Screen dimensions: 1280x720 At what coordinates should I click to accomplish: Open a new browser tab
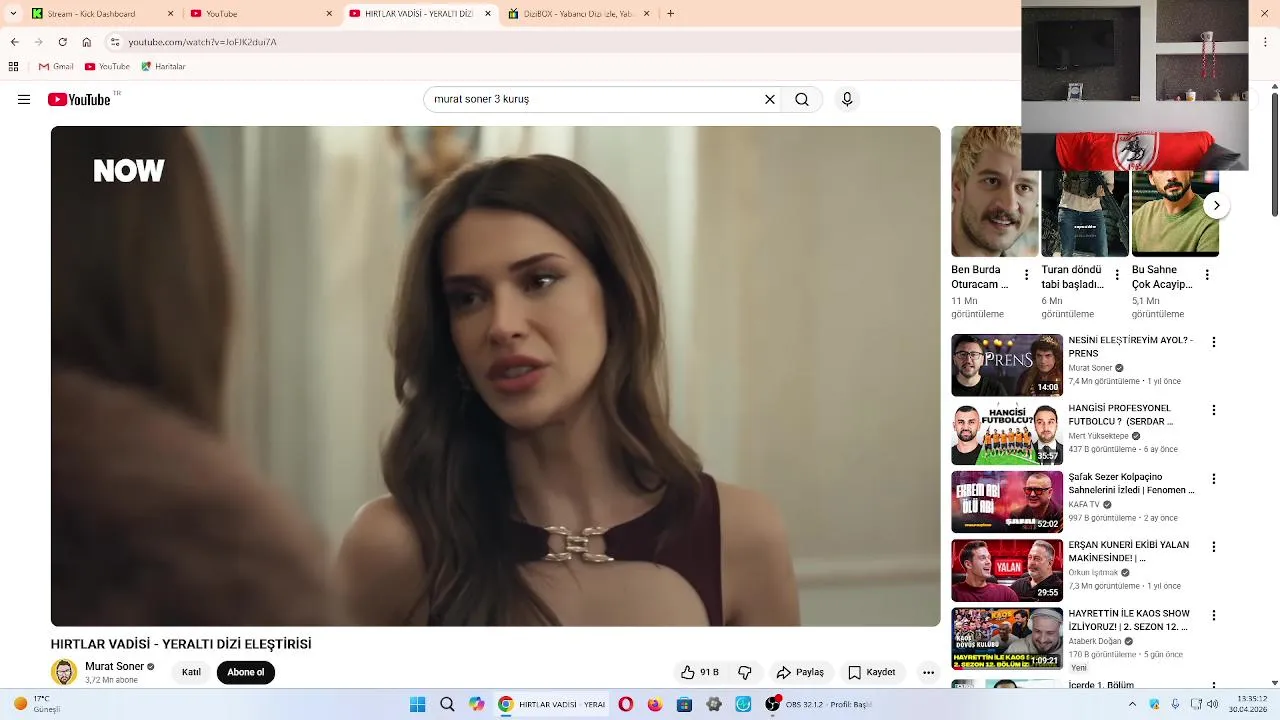670,13
